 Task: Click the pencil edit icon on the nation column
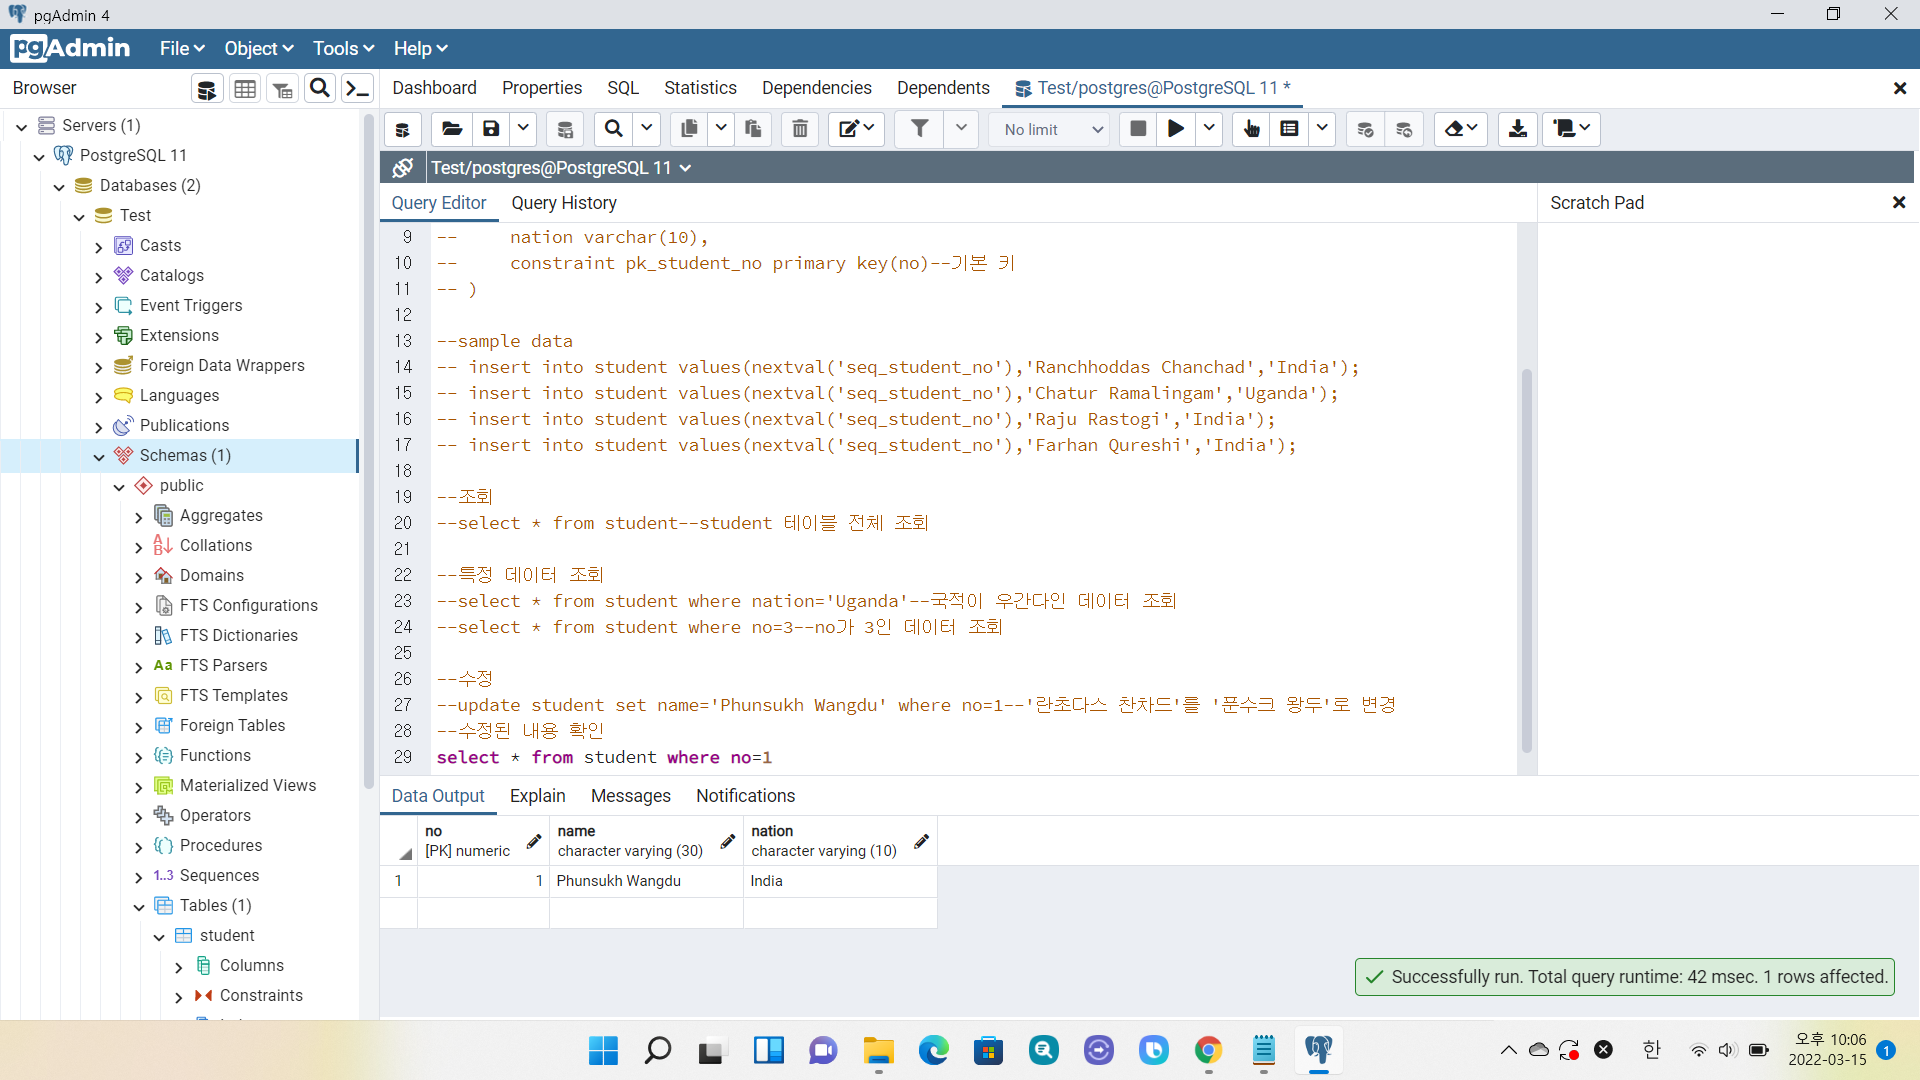pyautogui.click(x=921, y=841)
